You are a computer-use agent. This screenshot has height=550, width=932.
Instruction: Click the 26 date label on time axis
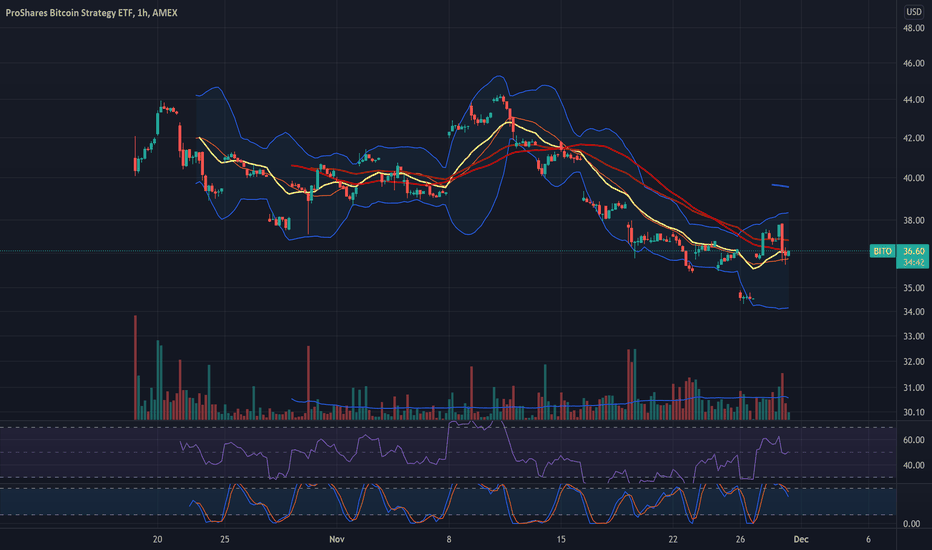coord(740,539)
